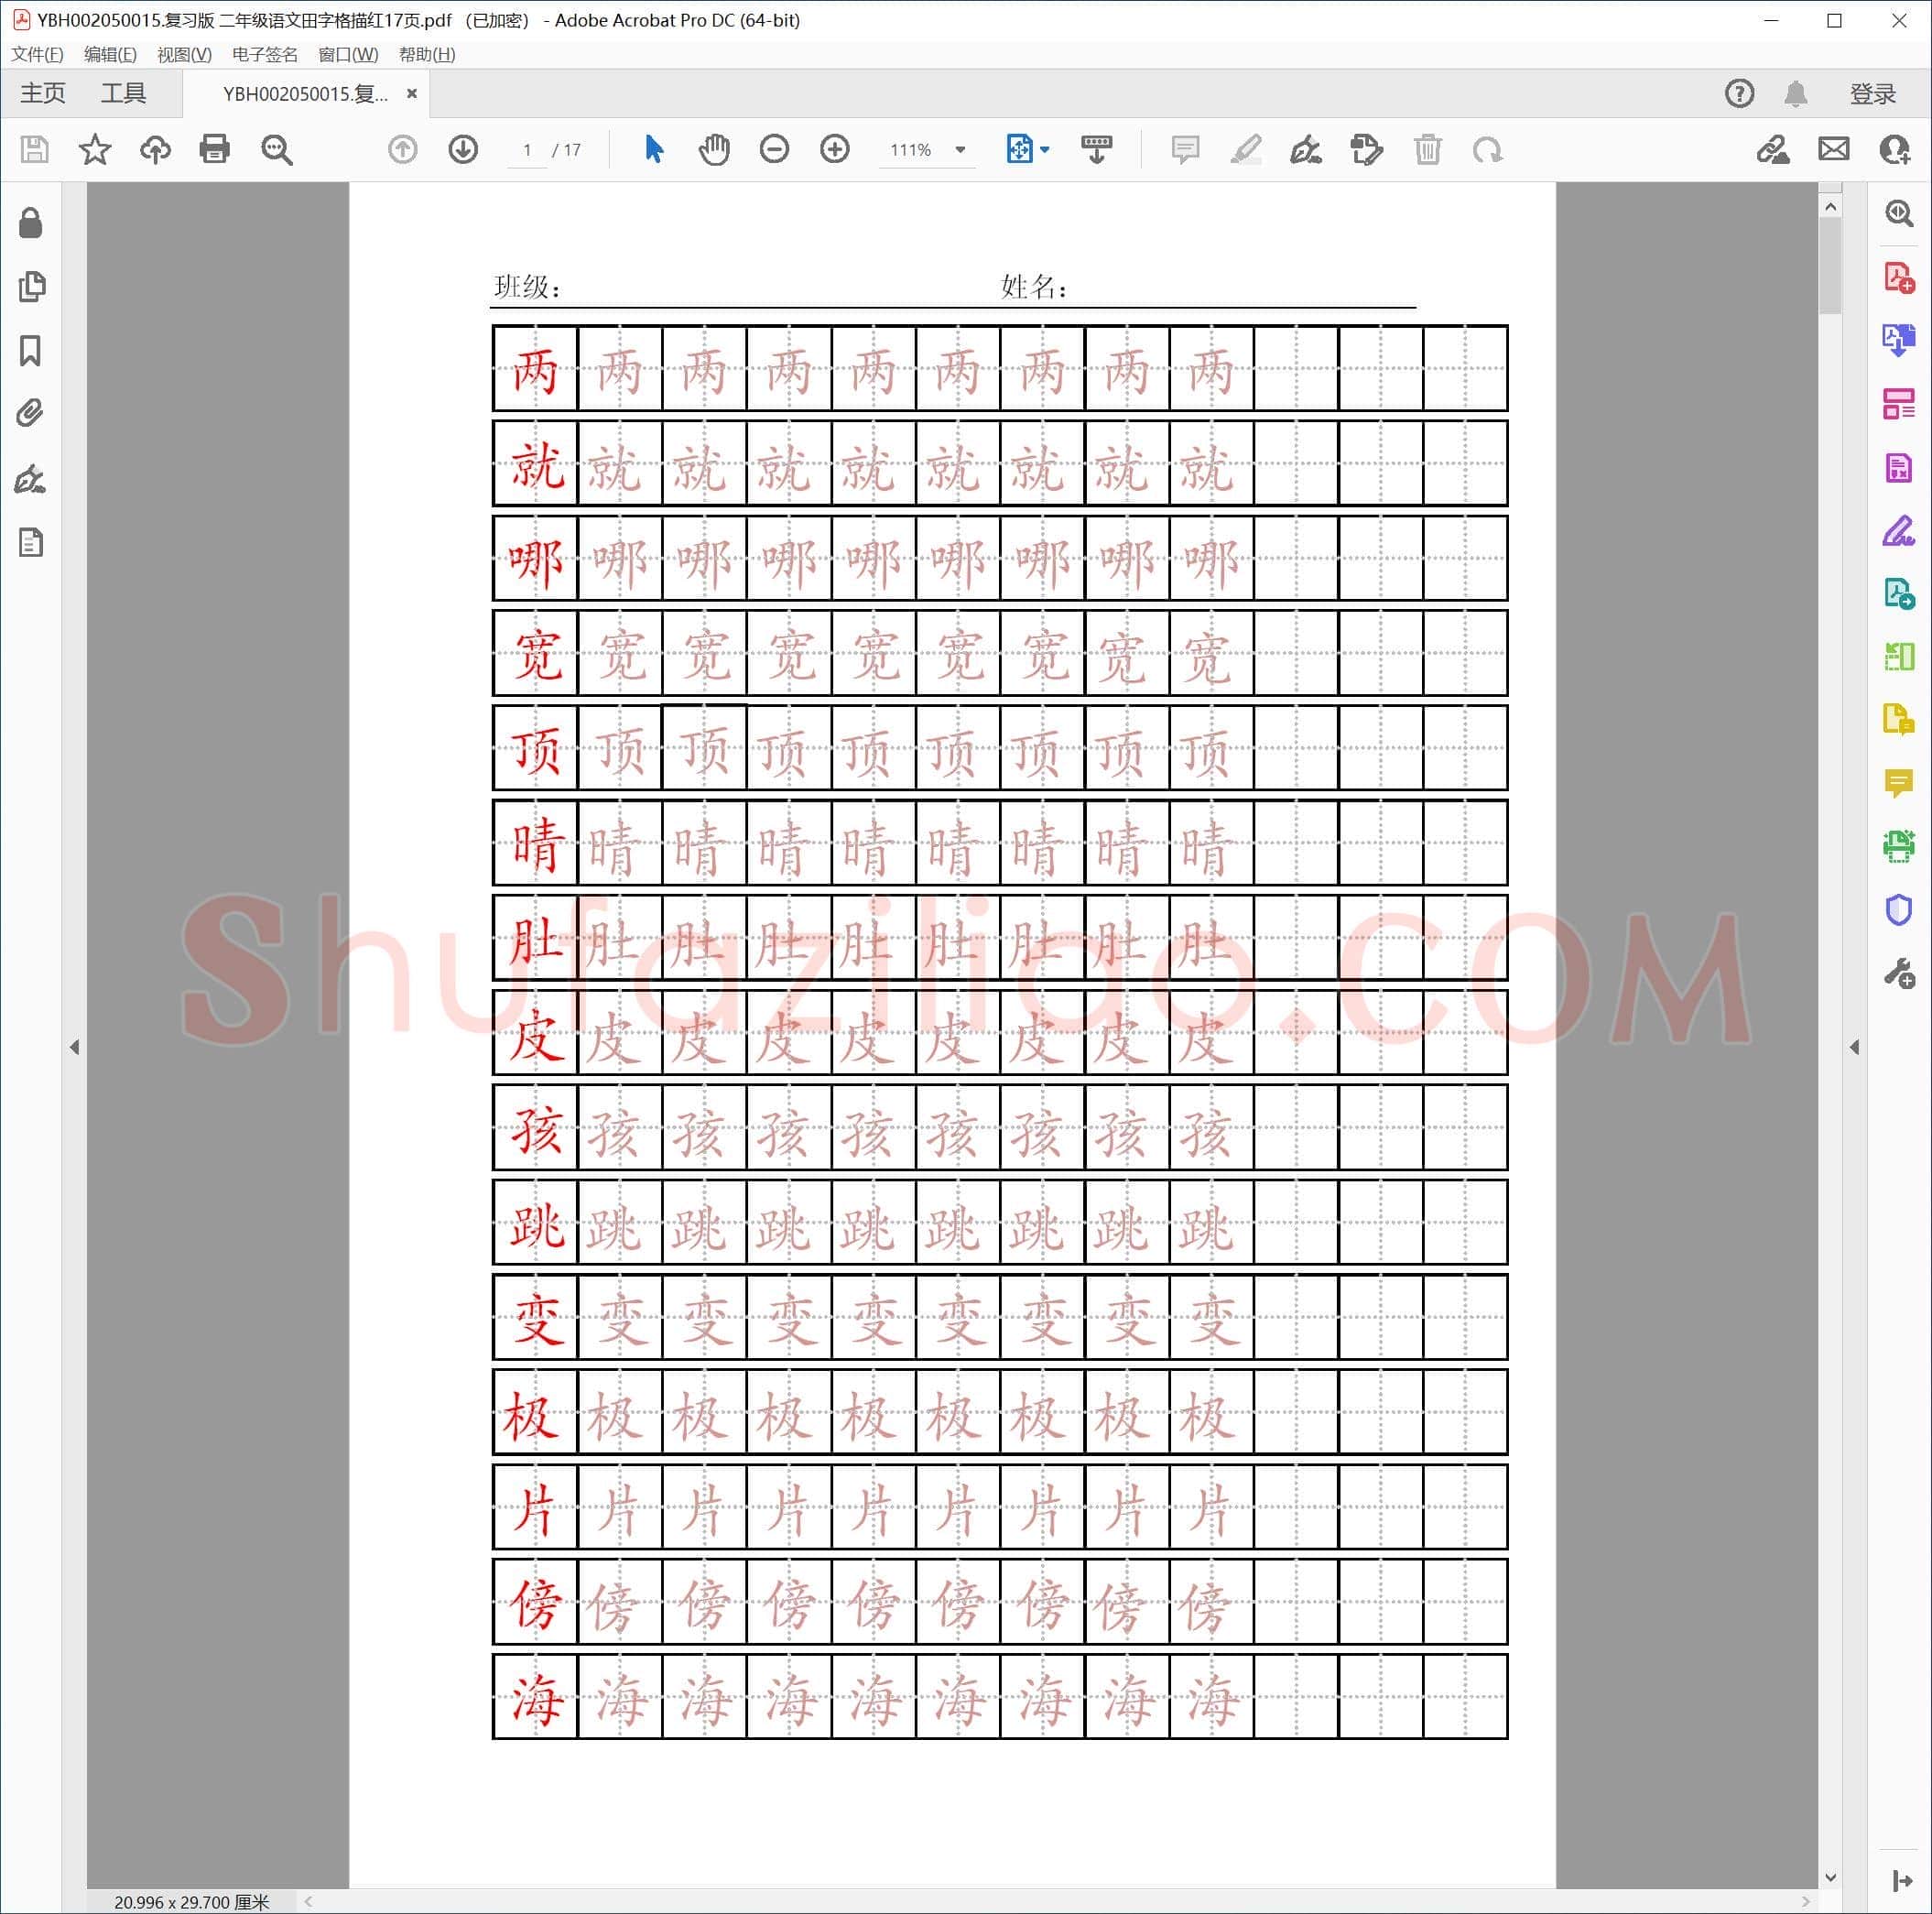
Task: Open the Comment tool in right pane
Action: (x=1899, y=782)
